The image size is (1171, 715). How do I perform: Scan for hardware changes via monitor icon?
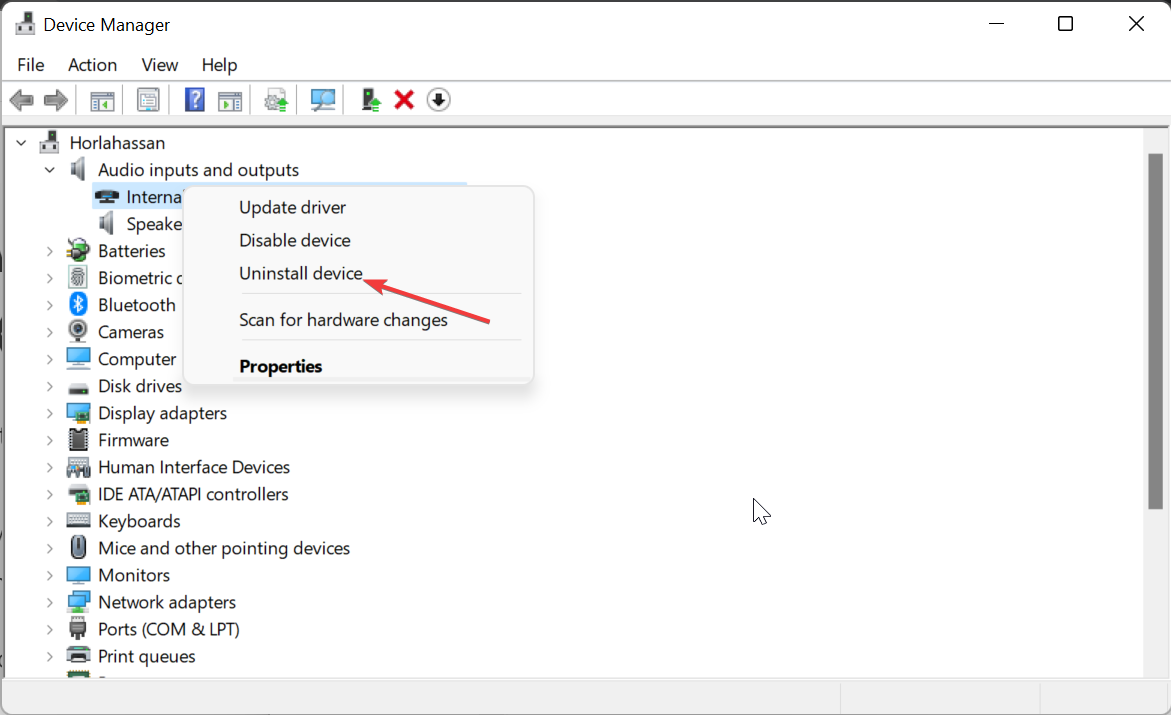tap(323, 100)
